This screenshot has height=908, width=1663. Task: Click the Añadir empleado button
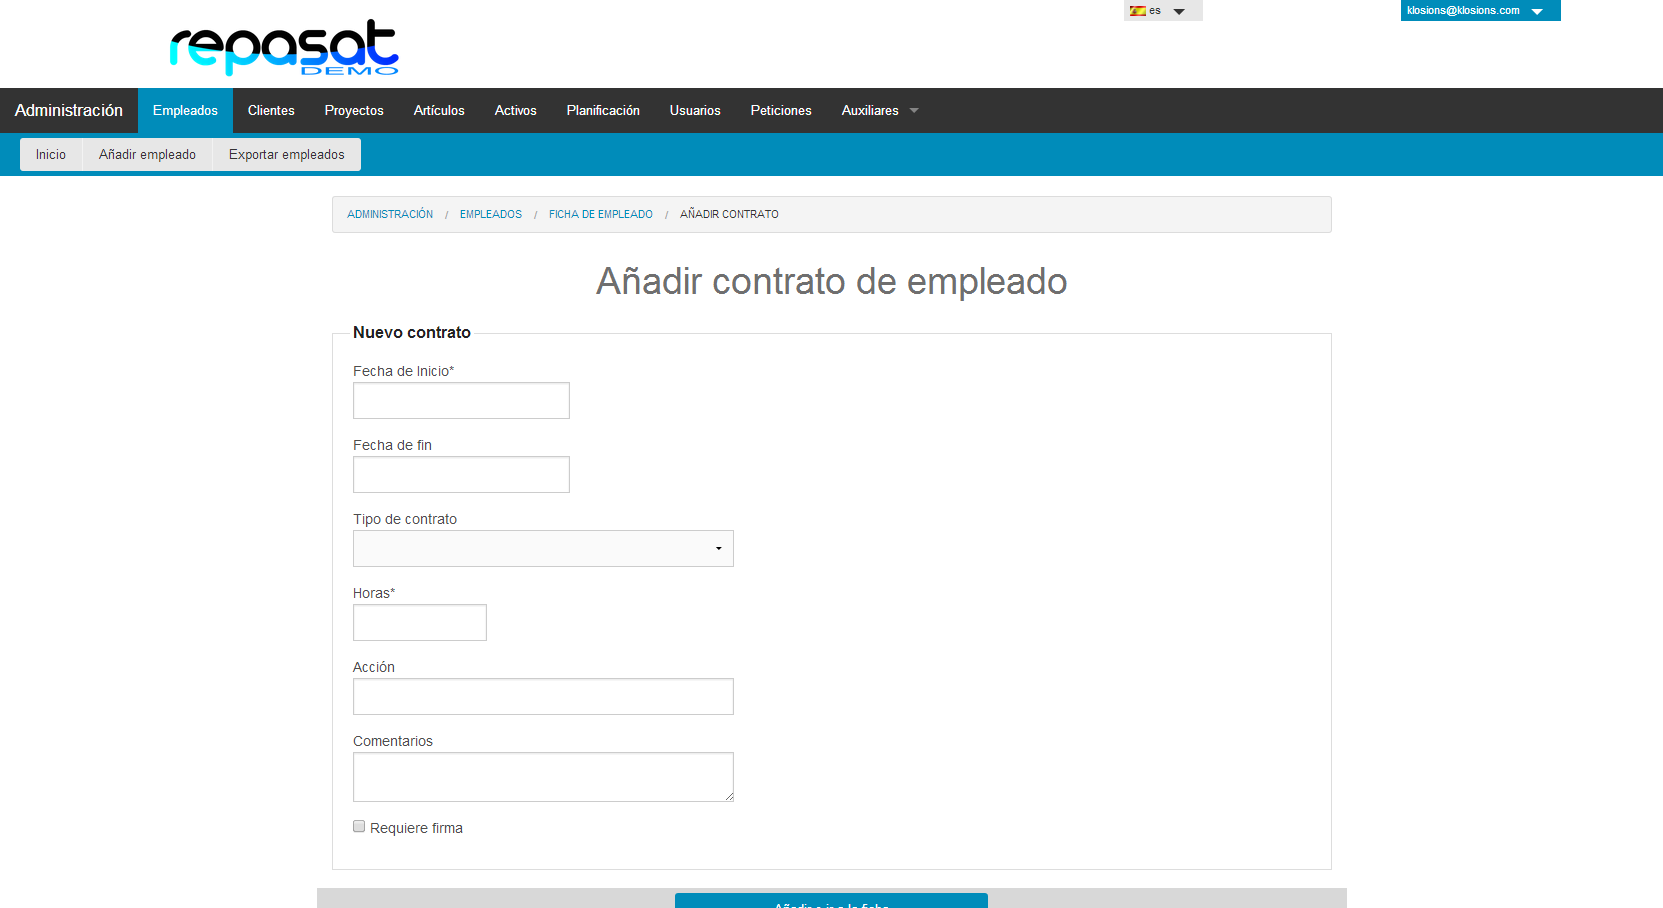147,154
